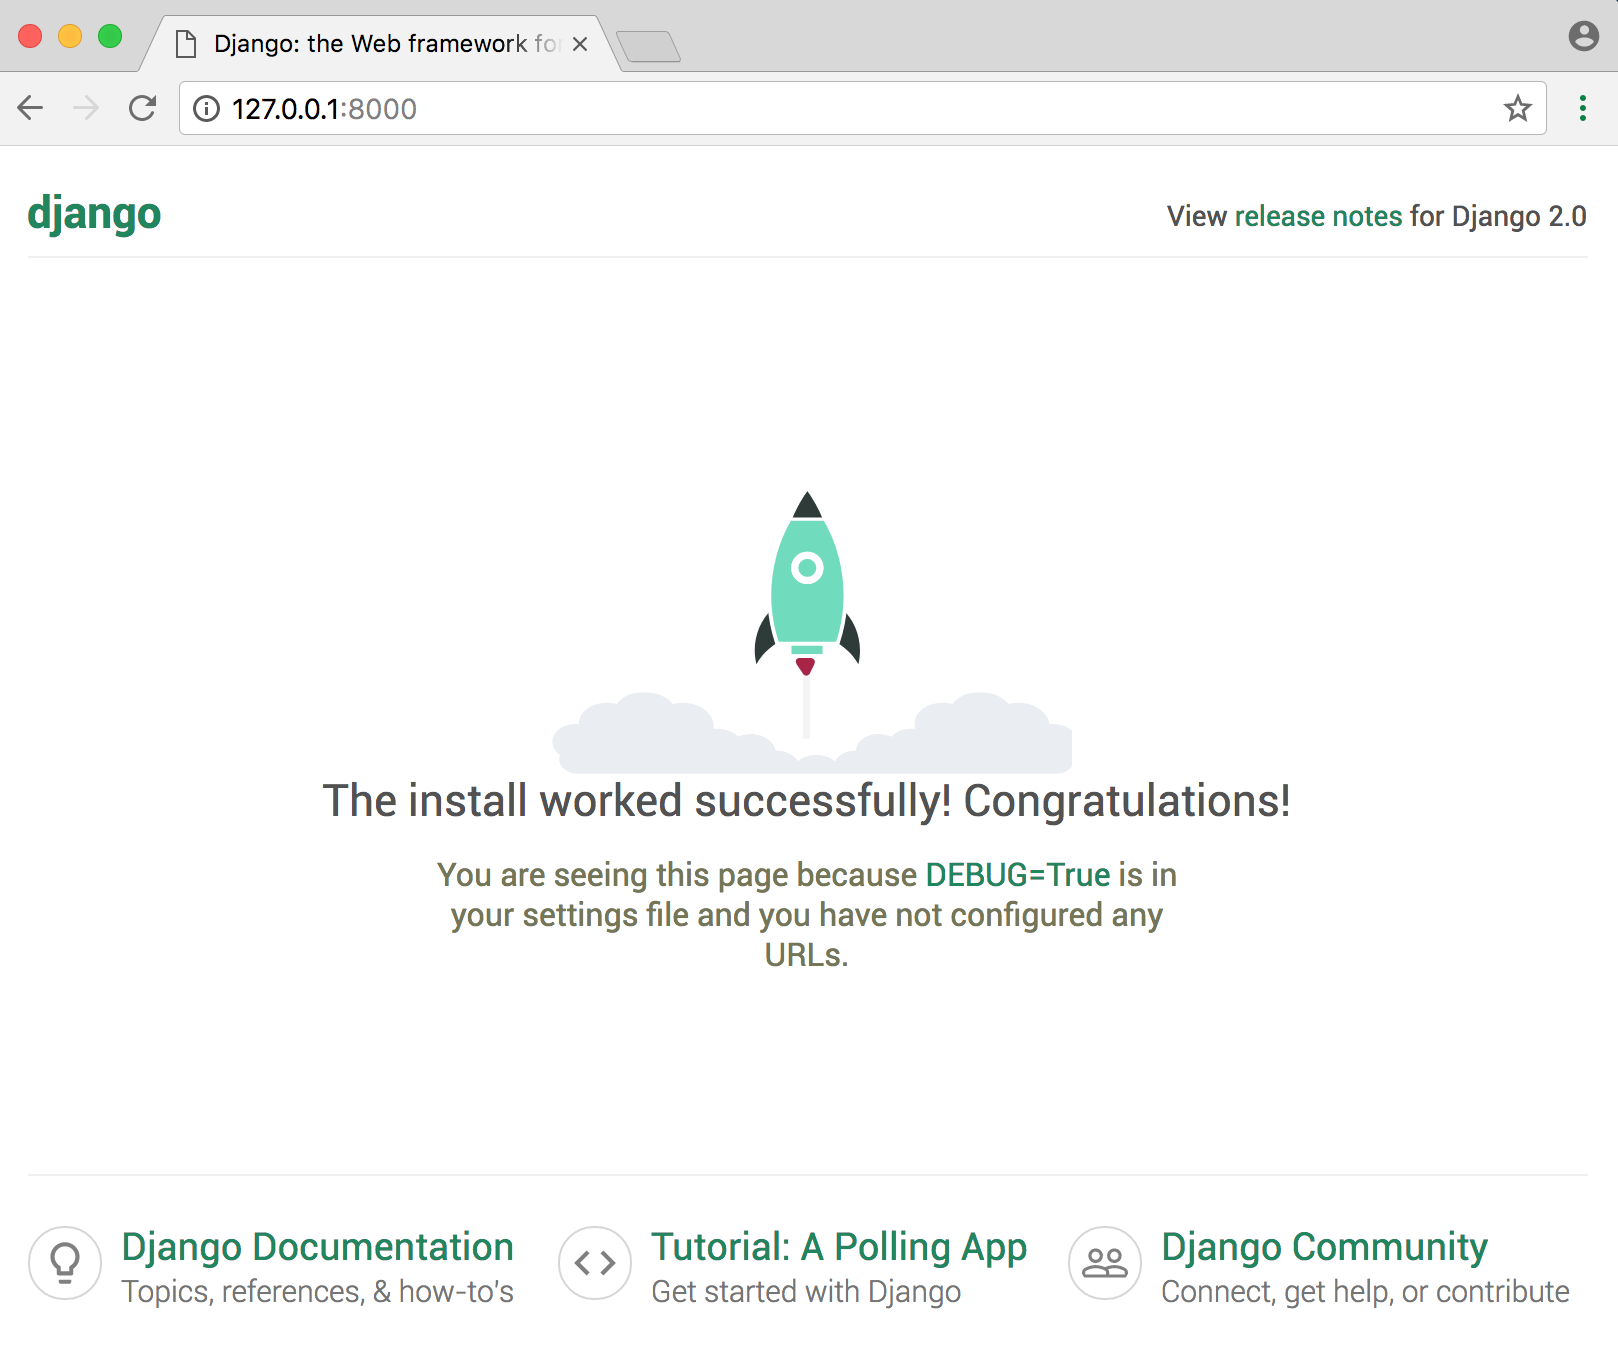Screen dimensions: 1618x1352
Task: Click the browser forward arrow
Action: [x=87, y=108]
